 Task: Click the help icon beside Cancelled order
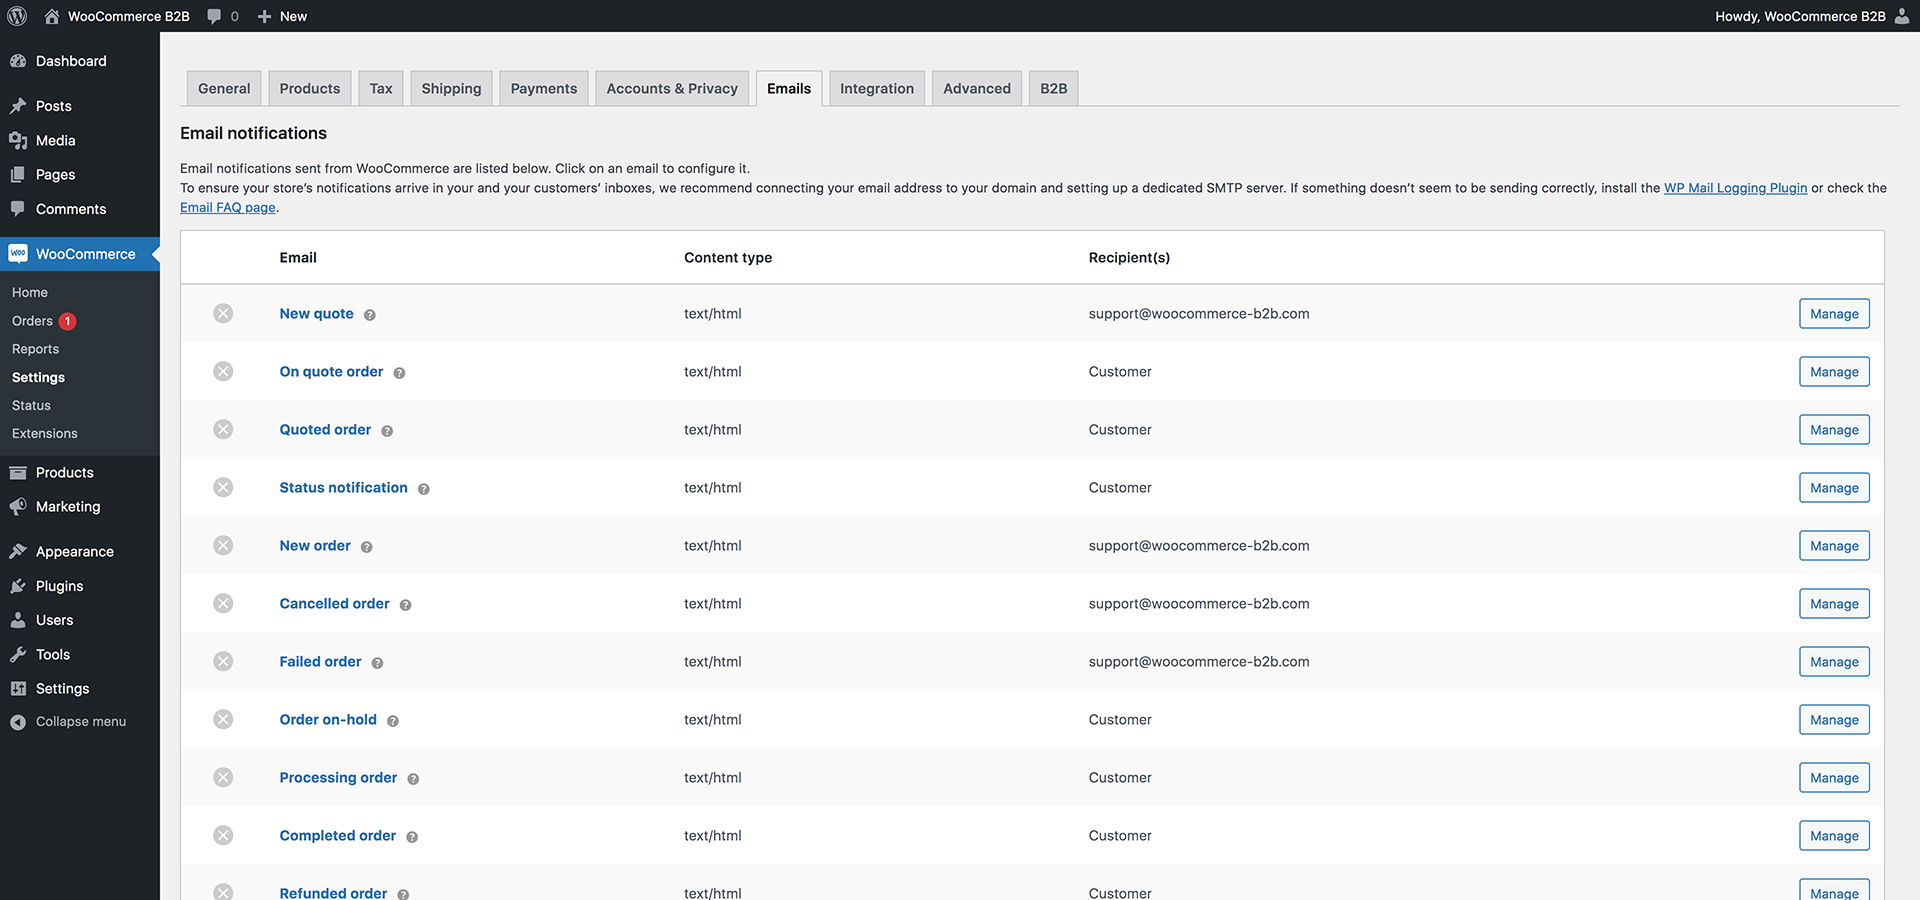pos(406,605)
